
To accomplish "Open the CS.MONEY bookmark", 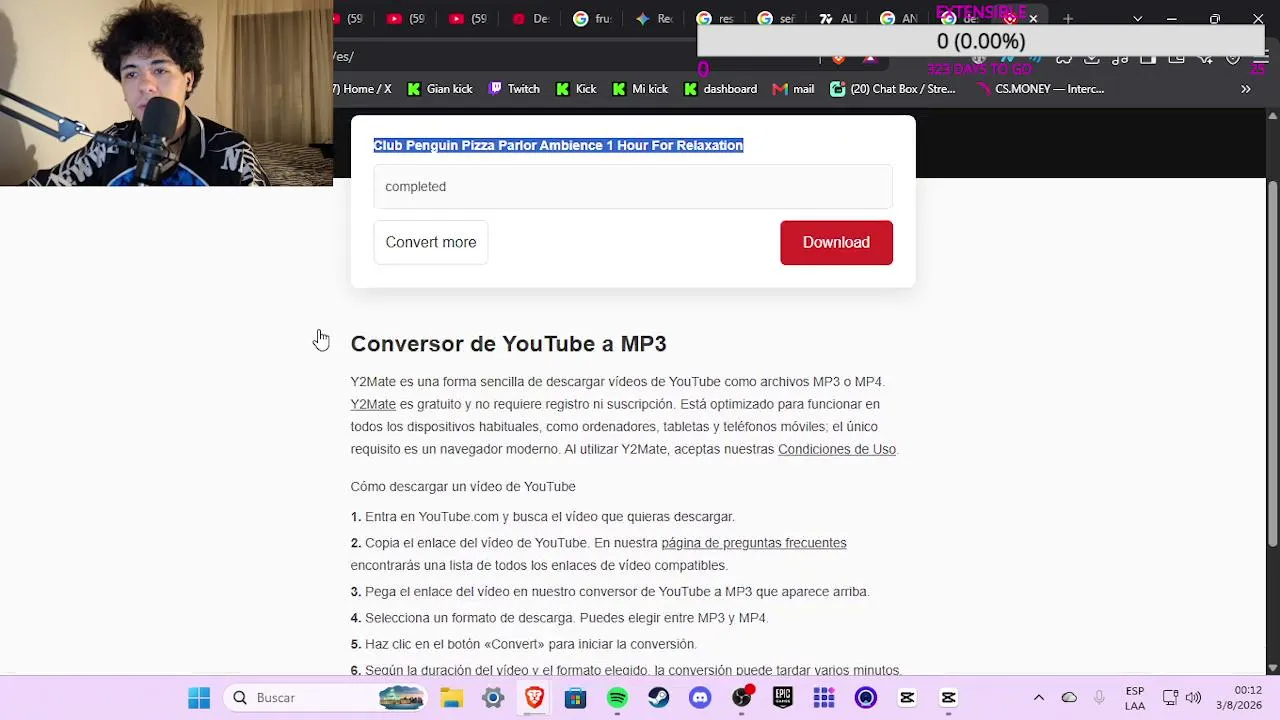I will (1040, 89).
